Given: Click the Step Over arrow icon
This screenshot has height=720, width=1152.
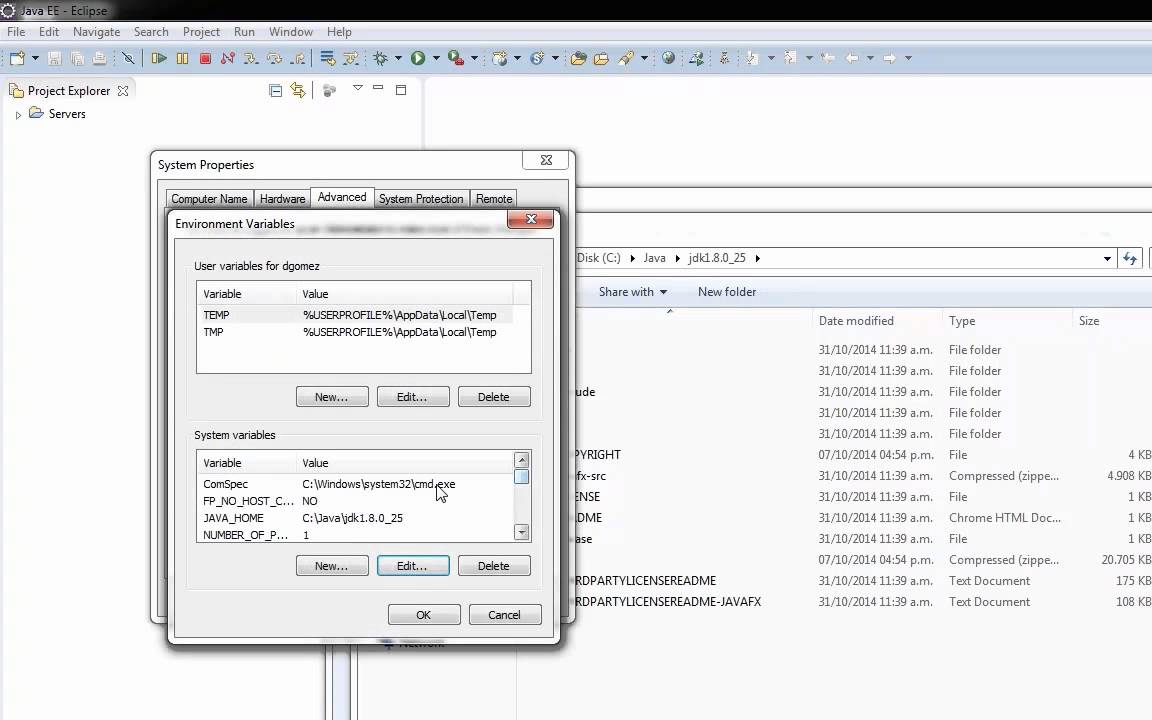Looking at the screenshot, I should pos(275,58).
